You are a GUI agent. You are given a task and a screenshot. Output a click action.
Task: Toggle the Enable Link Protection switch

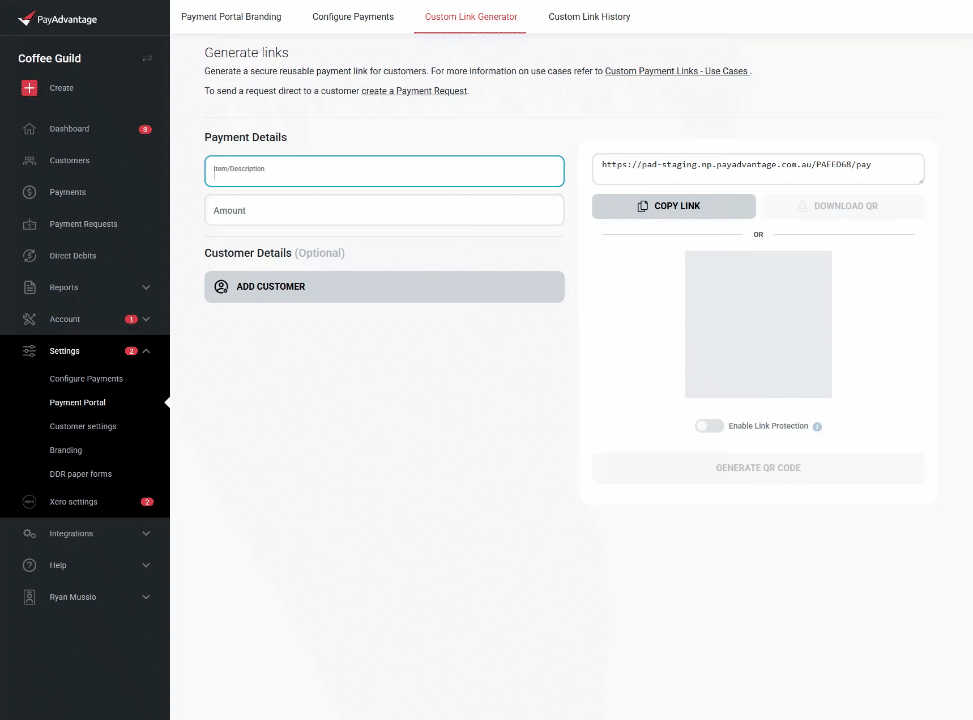pos(709,426)
